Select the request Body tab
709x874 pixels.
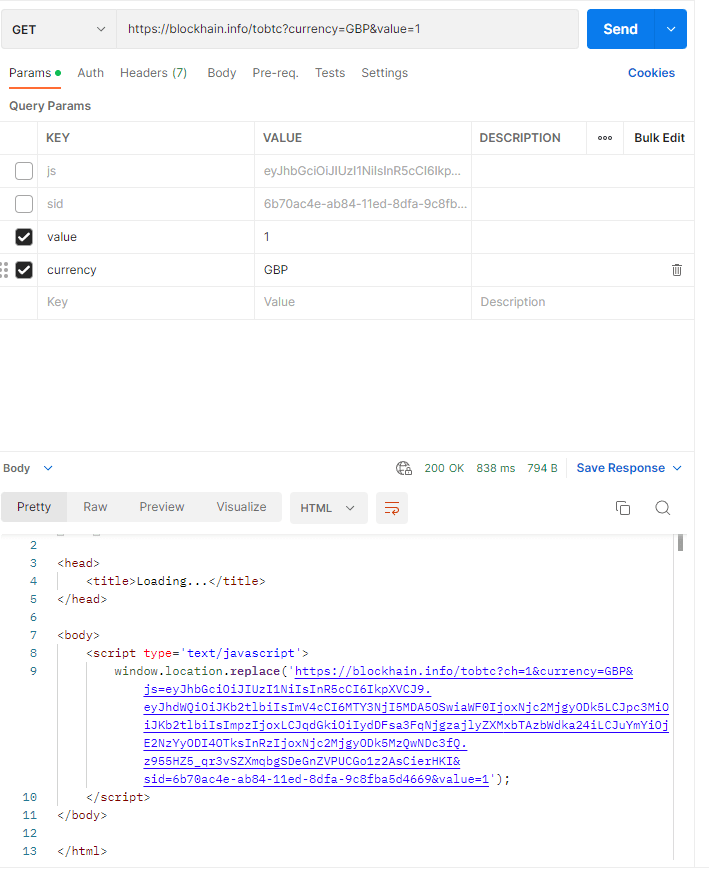click(x=222, y=73)
